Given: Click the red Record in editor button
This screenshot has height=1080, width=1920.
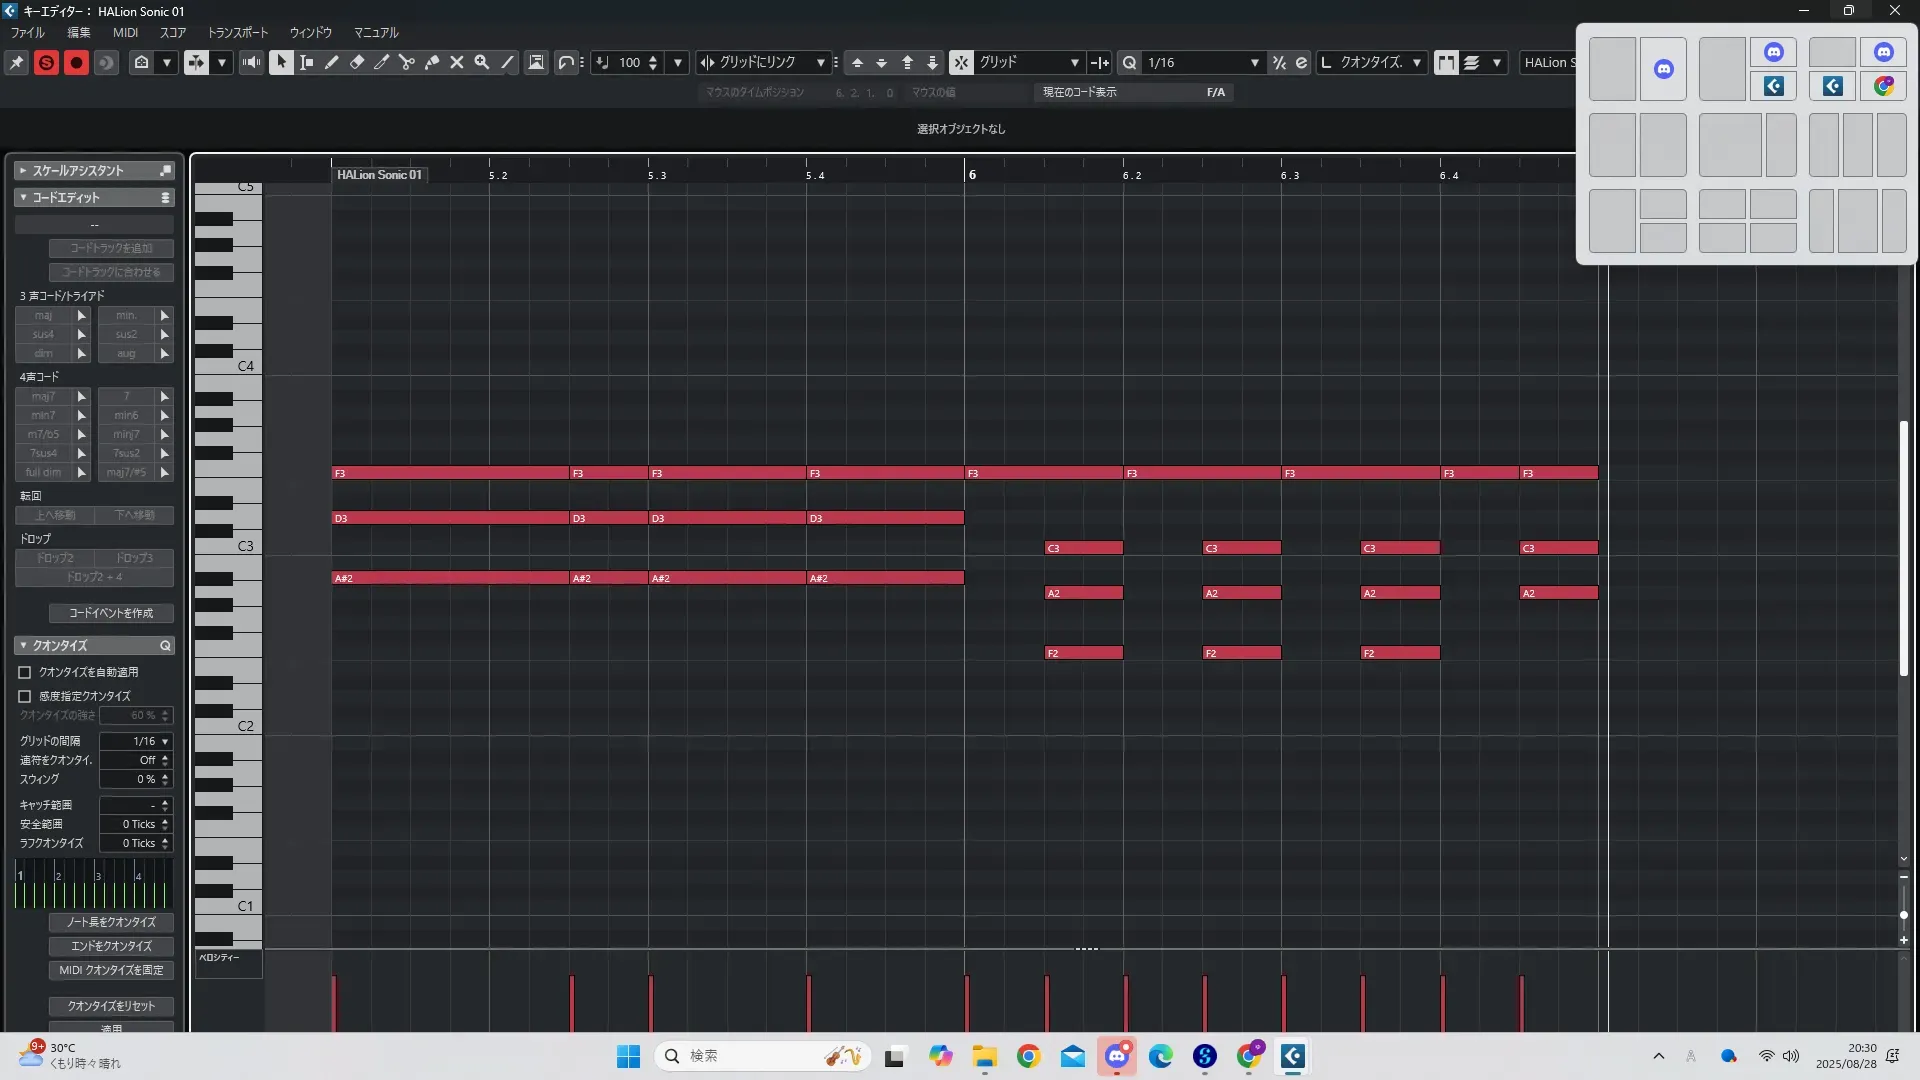Looking at the screenshot, I should (76, 62).
